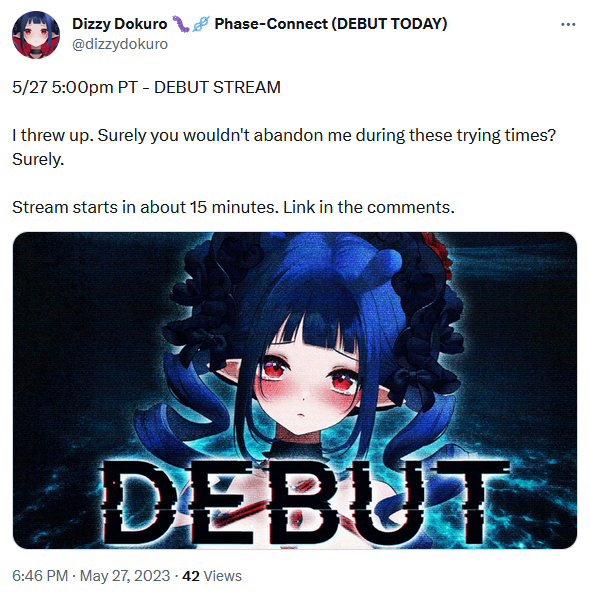Click the 5/27 5:00pm PT DEBUT STREAM line
The width and height of the screenshot is (590, 596).
click(146, 87)
